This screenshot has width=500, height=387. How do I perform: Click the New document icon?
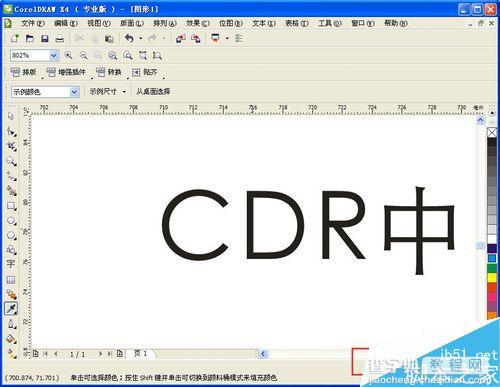15,38
